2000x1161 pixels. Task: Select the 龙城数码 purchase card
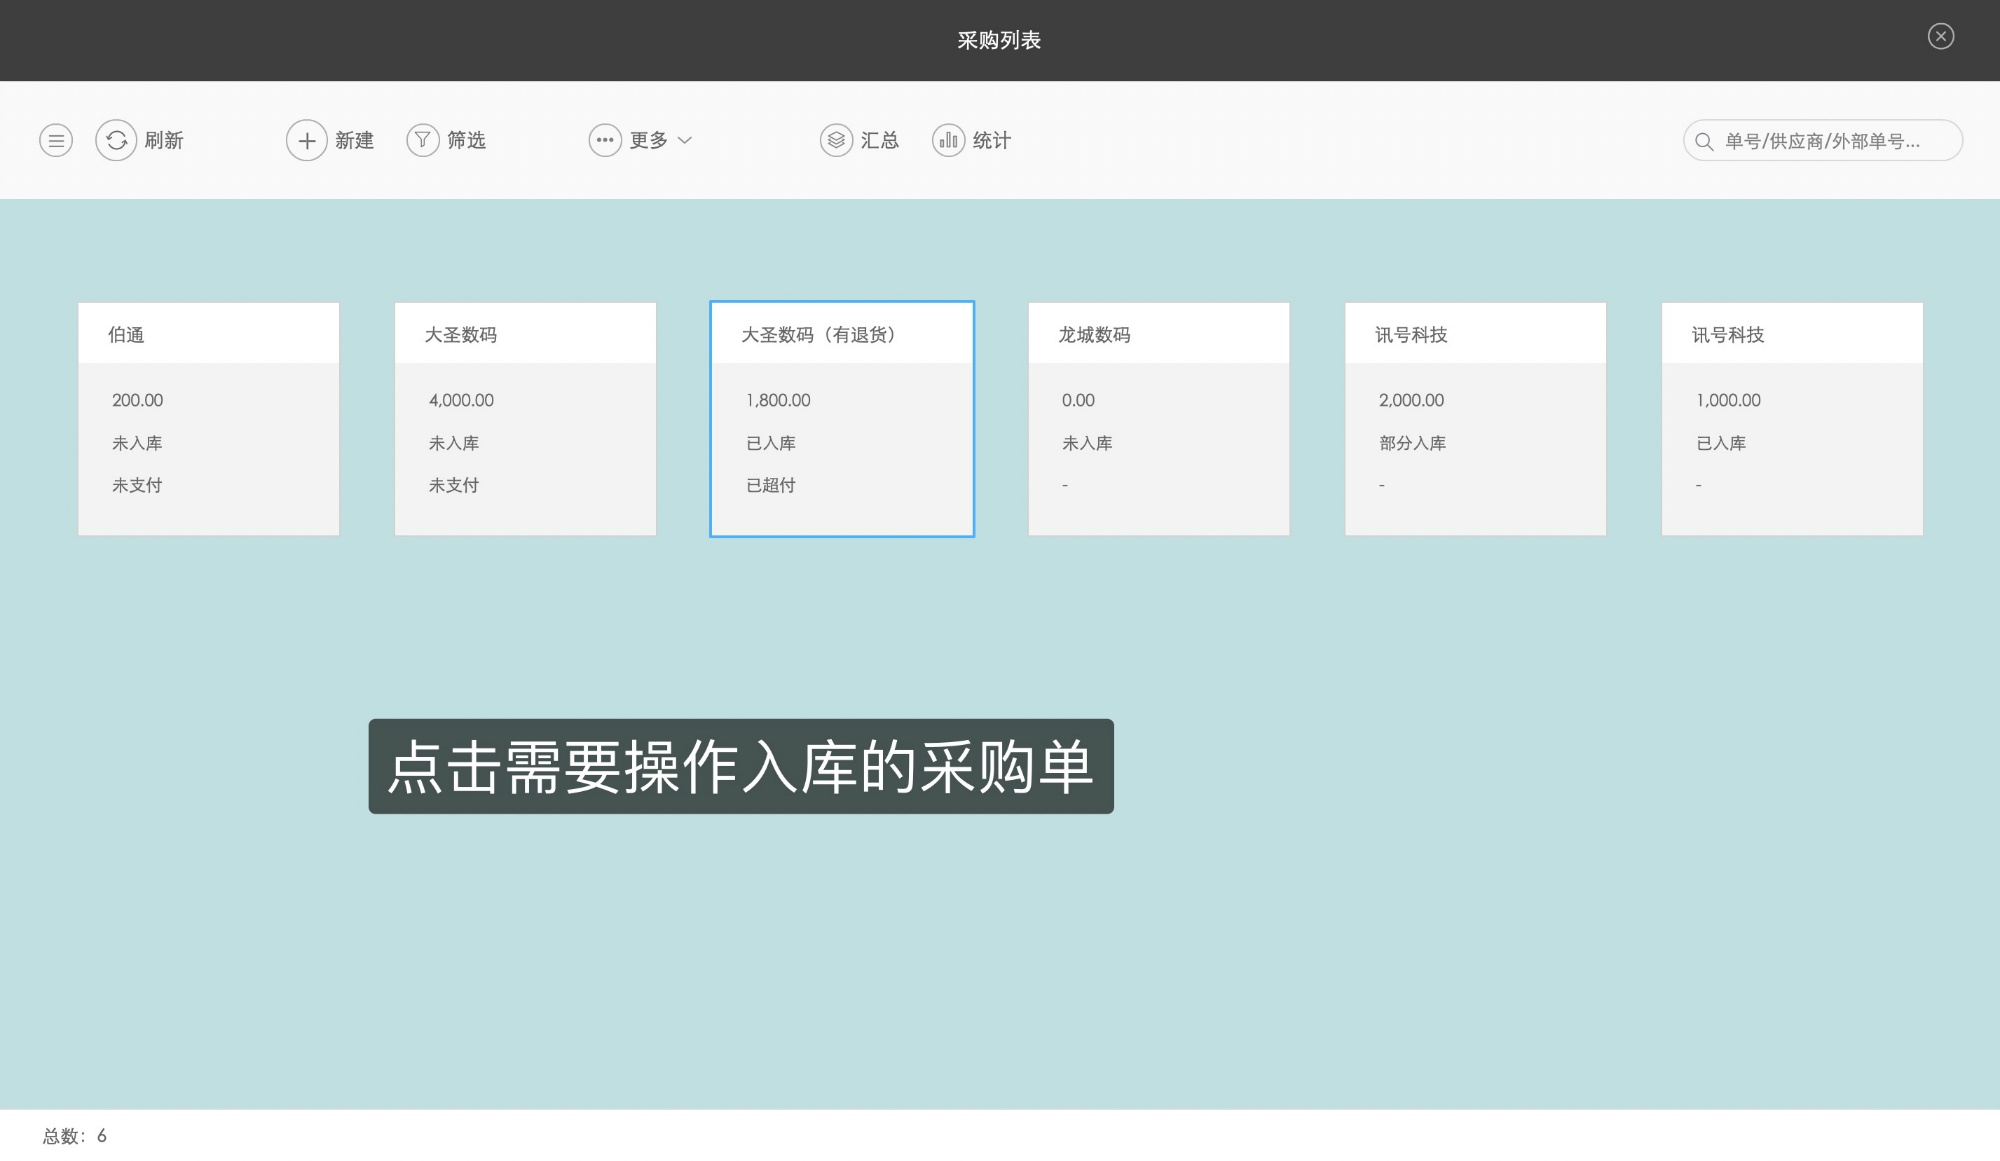(1157, 418)
